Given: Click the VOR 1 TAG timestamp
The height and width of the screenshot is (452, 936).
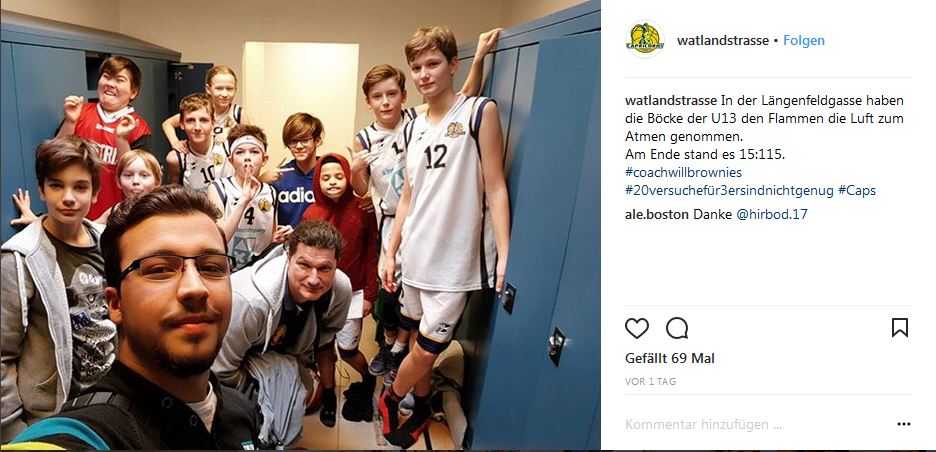Looking at the screenshot, I should click(650, 382).
